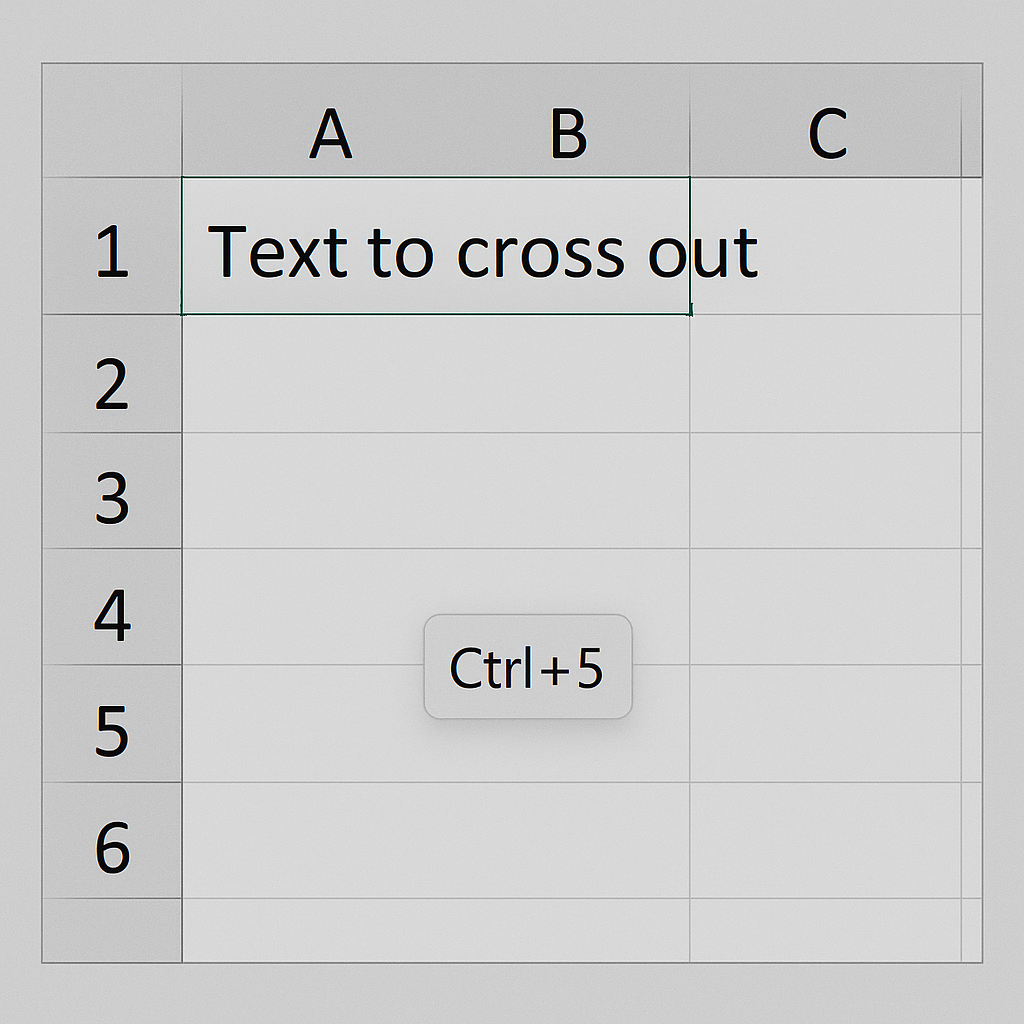Select the column C header
The image size is (1024, 1024).
pos(826,133)
